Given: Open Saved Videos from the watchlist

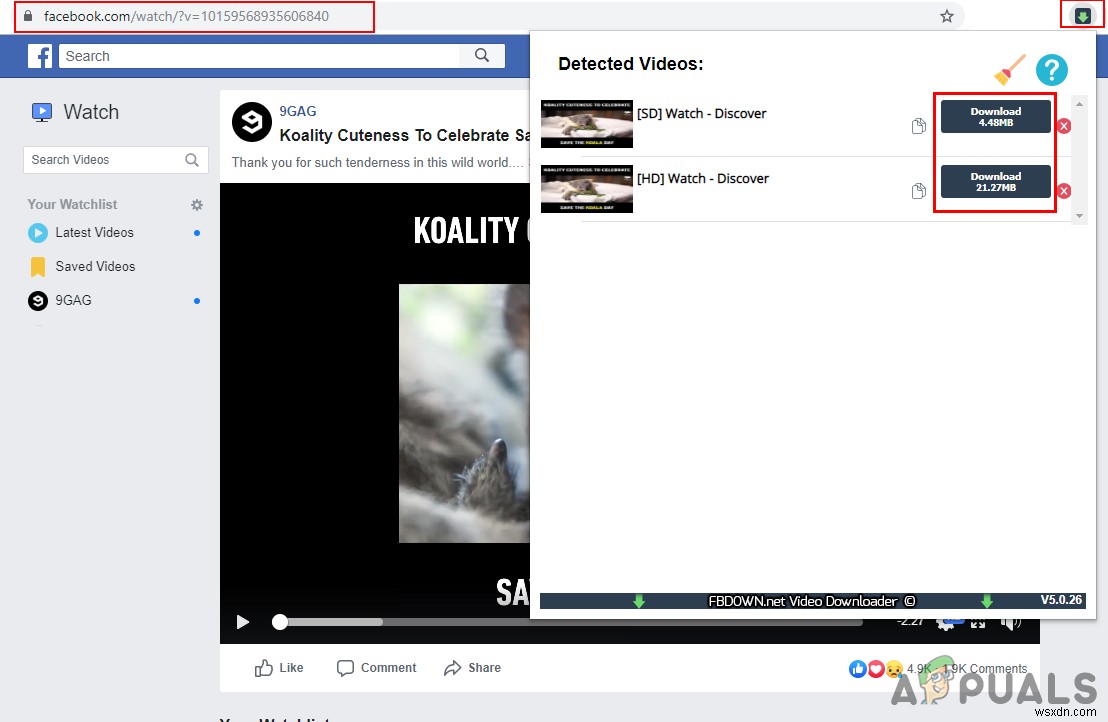Looking at the screenshot, I should [x=94, y=266].
